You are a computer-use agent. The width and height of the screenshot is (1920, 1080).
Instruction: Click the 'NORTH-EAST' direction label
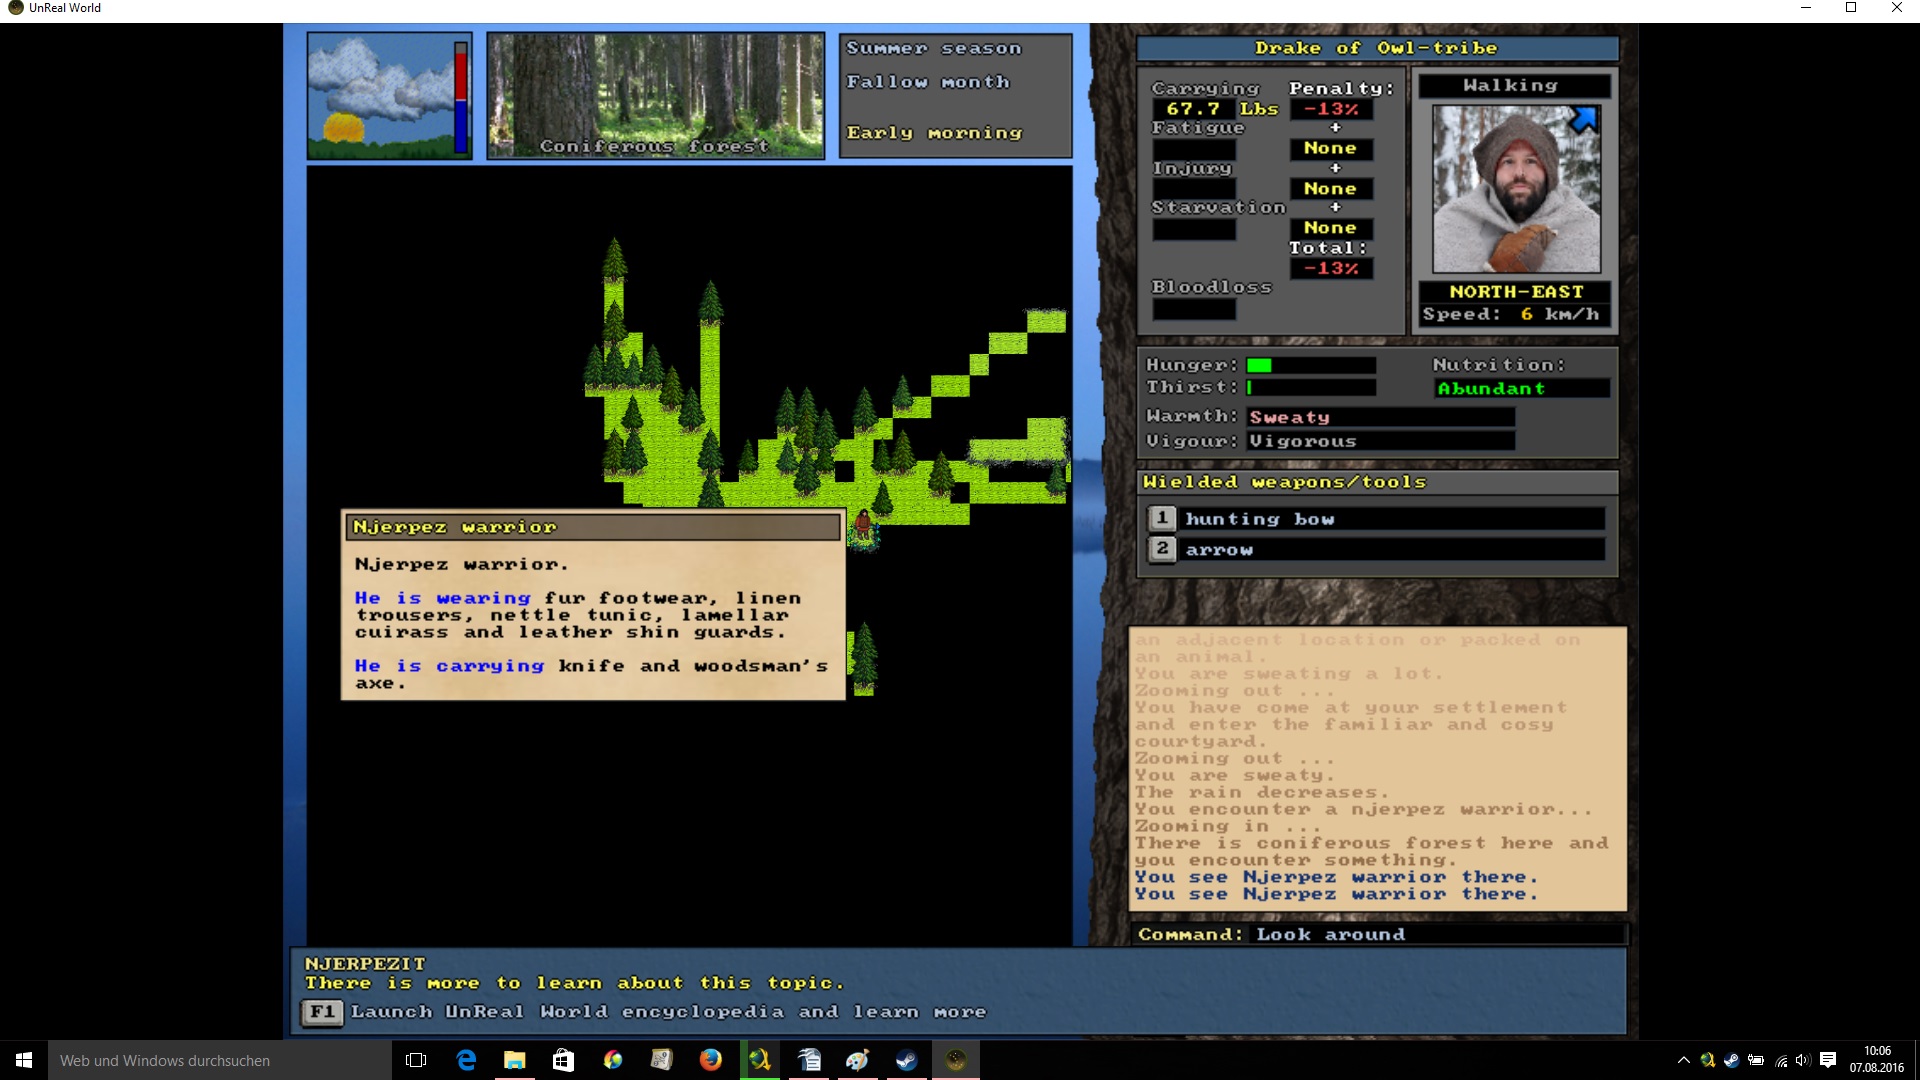(x=1516, y=291)
